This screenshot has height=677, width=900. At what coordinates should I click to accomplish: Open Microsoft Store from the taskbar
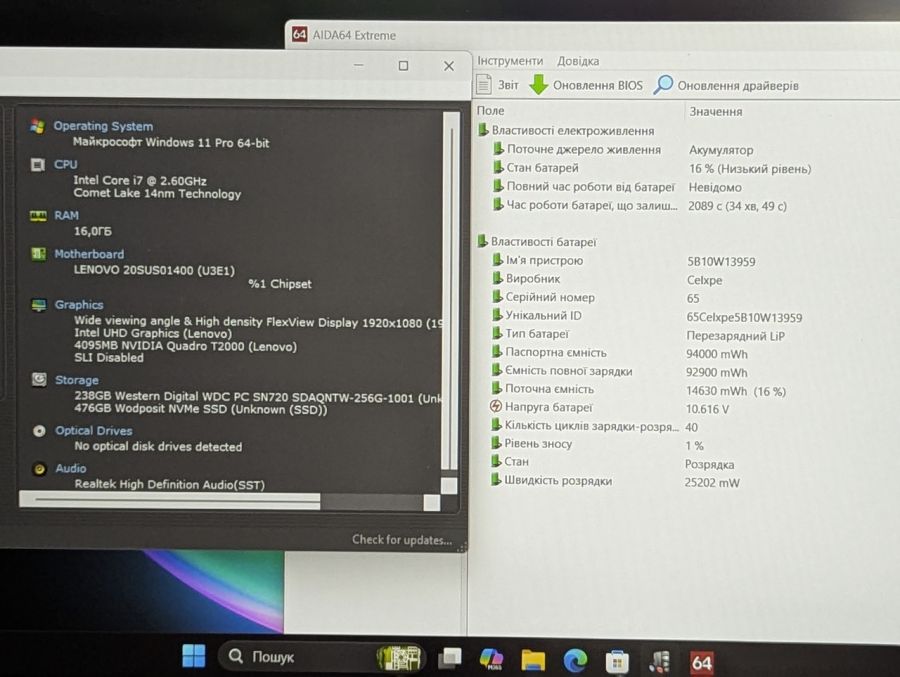pyautogui.click(x=616, y=661)
